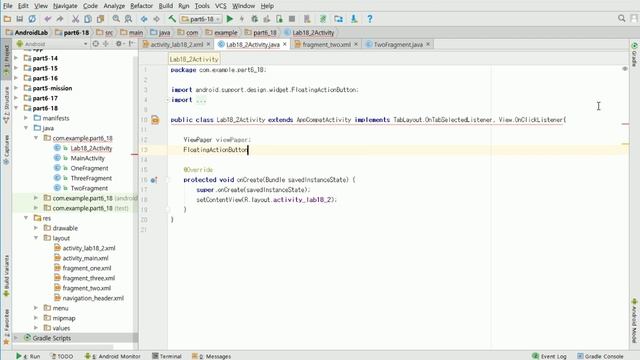The height and width of the screenshot is (360, 640).
Task: Open the Gradle Console
Action: (x=600, y=356)
